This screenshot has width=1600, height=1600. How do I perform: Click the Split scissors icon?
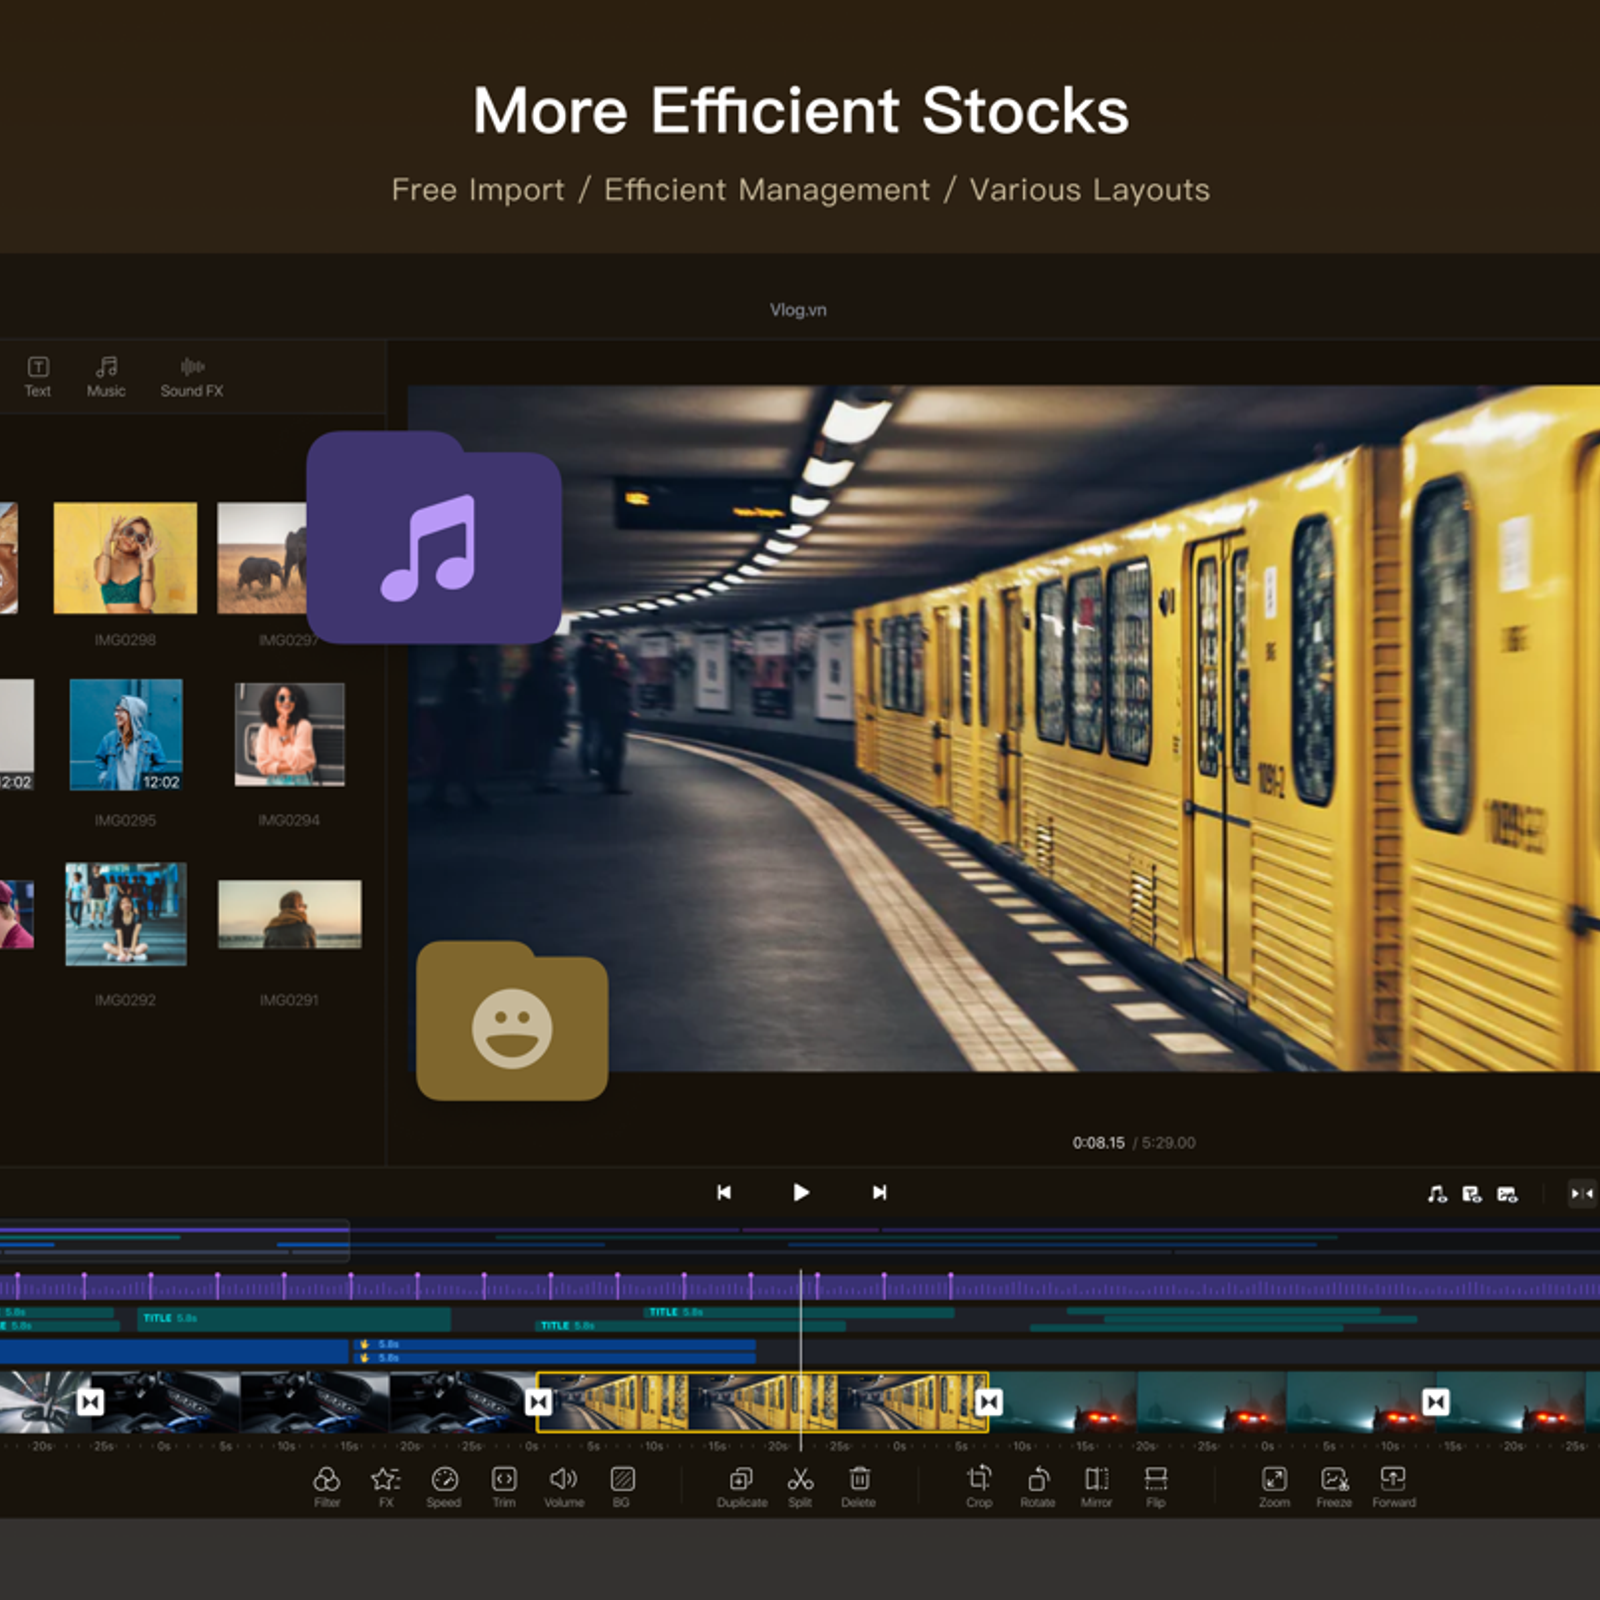pyautogui.click(x=800, y=1485)
